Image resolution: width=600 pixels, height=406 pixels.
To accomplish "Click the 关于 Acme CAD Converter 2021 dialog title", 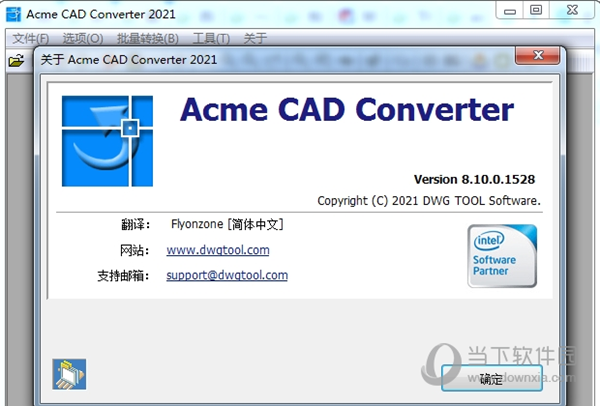I will tap(129, 60).
